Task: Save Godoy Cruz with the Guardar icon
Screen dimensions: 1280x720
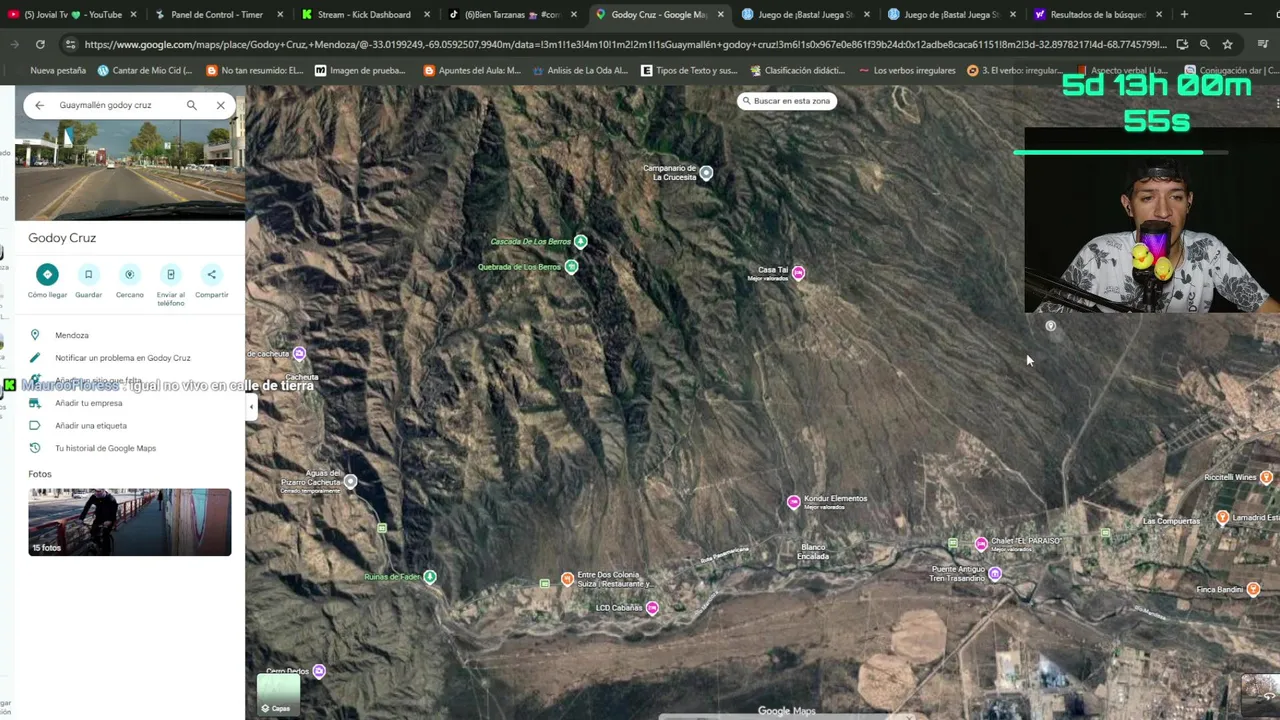Action: point(88,274)
